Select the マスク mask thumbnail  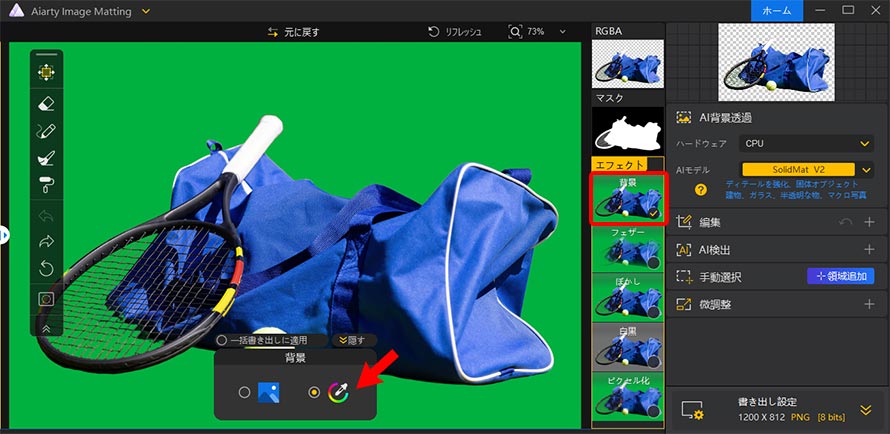628,130
